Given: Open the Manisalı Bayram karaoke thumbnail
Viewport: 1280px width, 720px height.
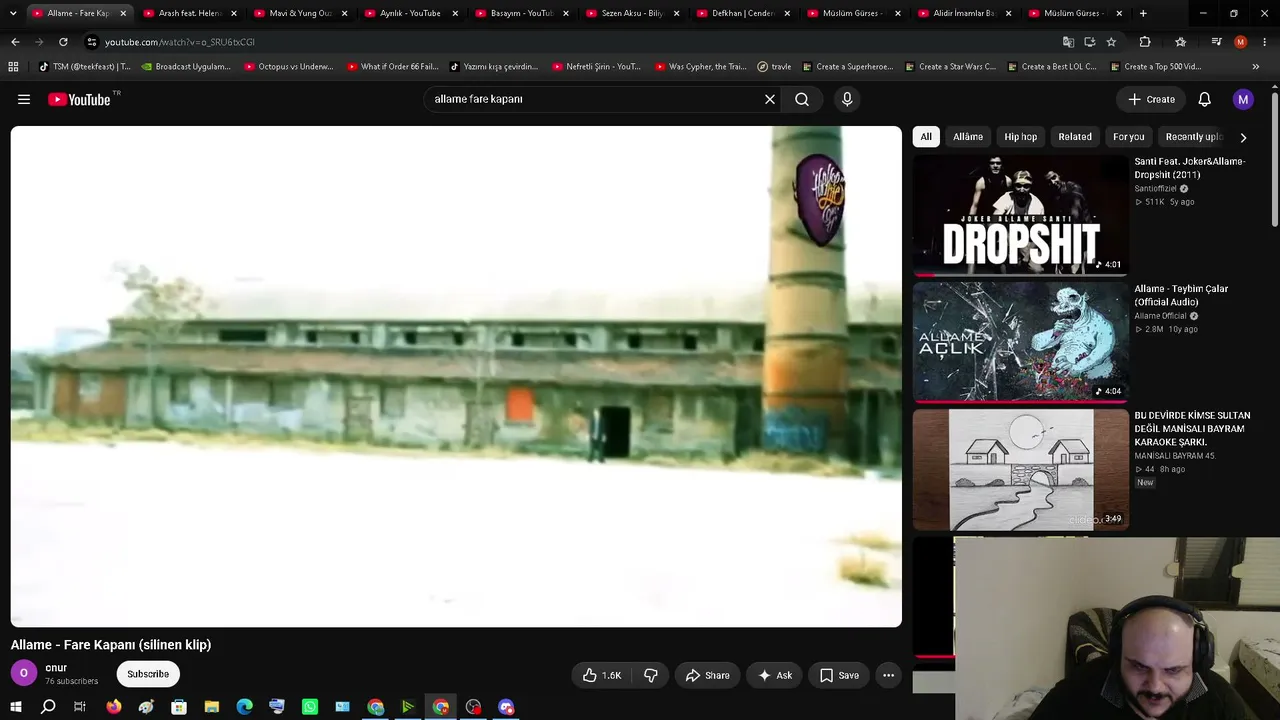Looking at the screenshot, I should coord(1020,469).
